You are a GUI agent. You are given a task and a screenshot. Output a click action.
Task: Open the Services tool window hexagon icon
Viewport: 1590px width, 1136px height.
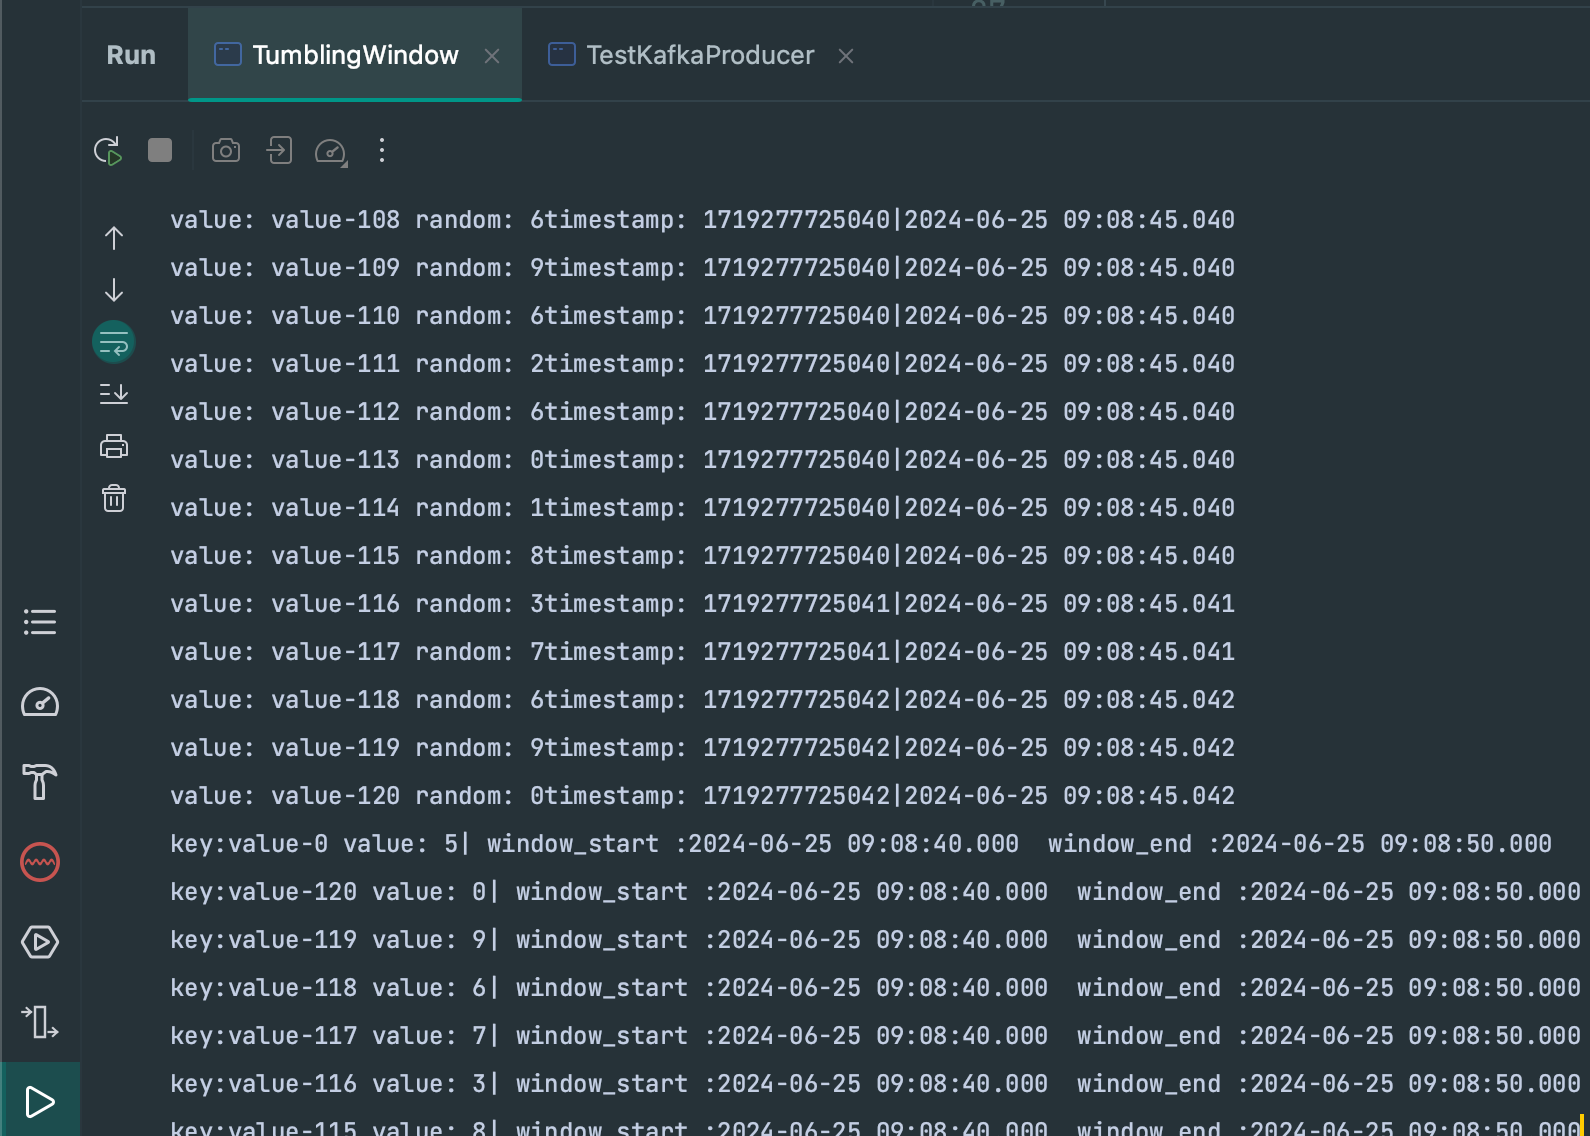(x=40, y=942)
